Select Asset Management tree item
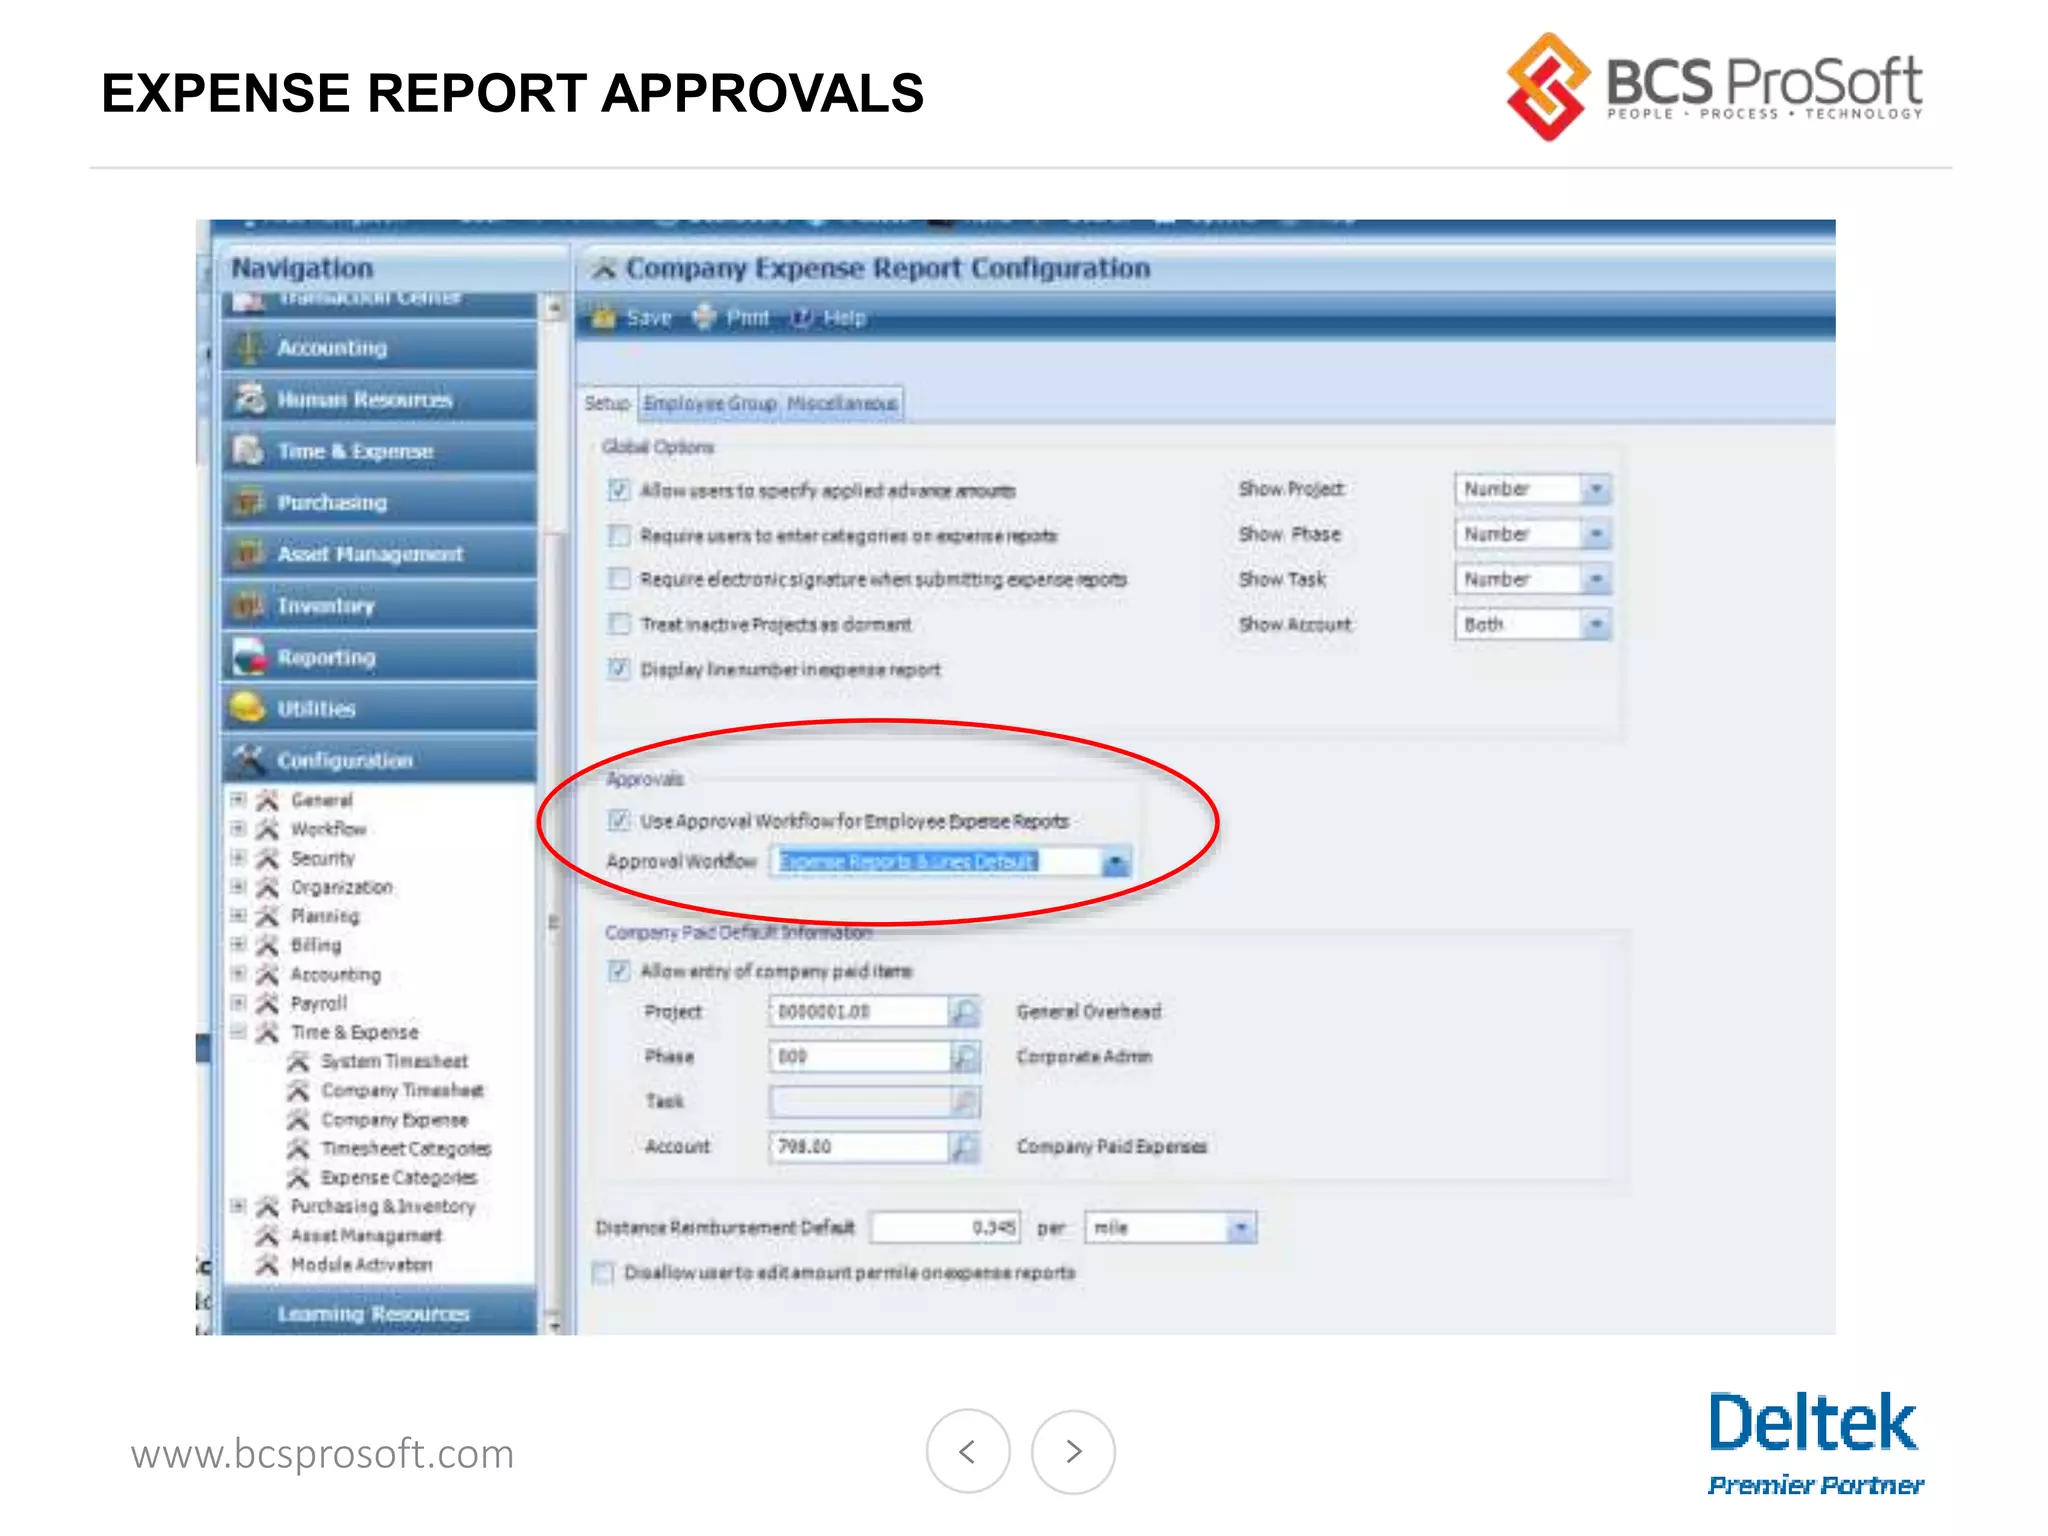This screenshot has height=1536, width=2048. point(366,1236)
